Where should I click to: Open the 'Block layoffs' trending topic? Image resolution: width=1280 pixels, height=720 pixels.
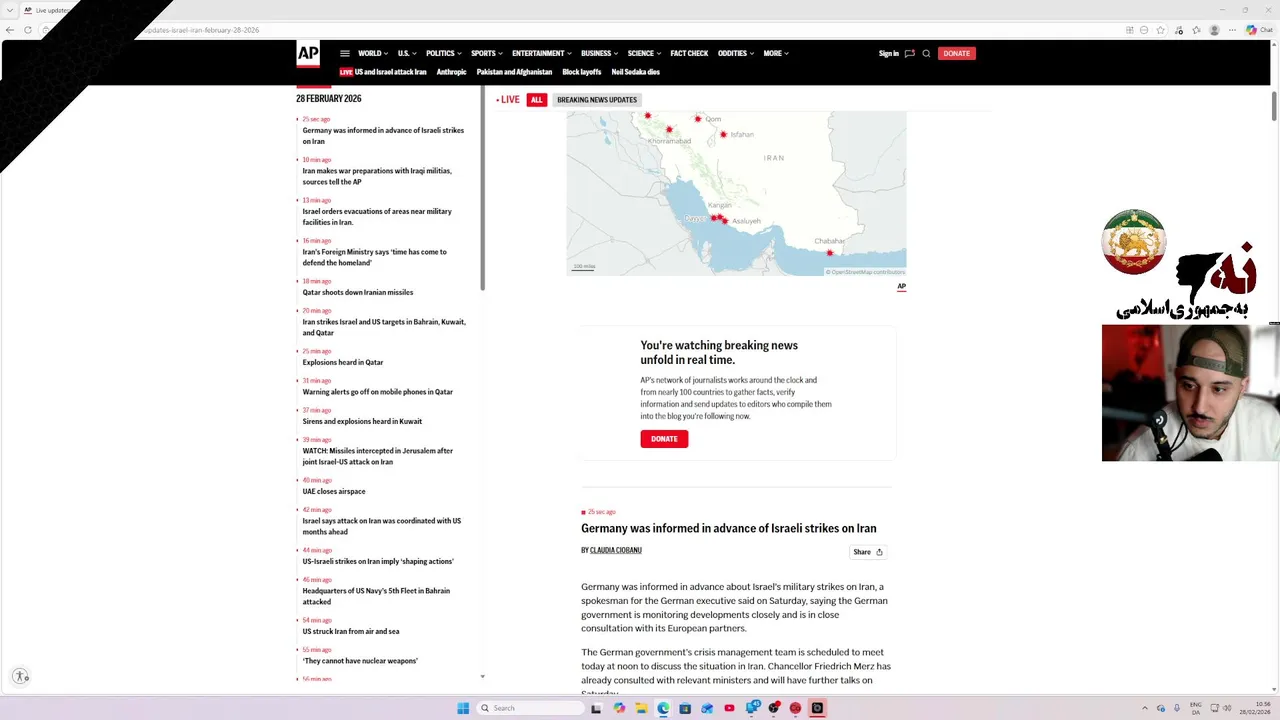click(x=582, y=72)
